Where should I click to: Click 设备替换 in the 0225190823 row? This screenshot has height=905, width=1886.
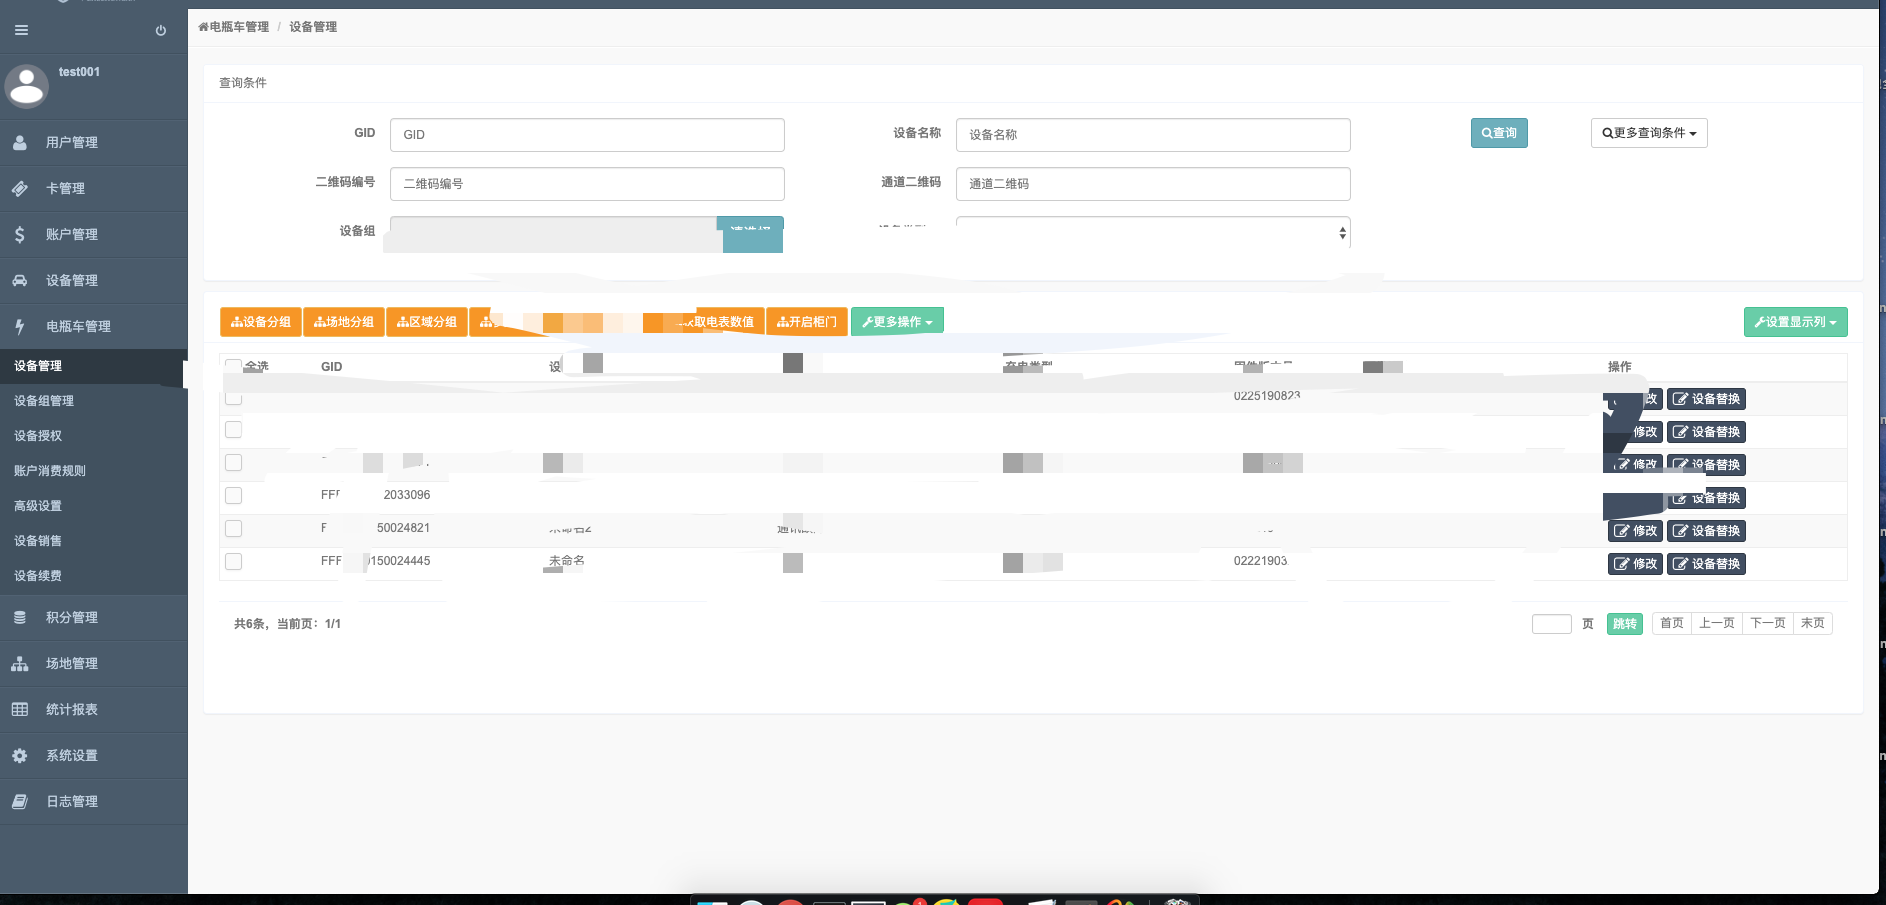(x=1706, y=399)
